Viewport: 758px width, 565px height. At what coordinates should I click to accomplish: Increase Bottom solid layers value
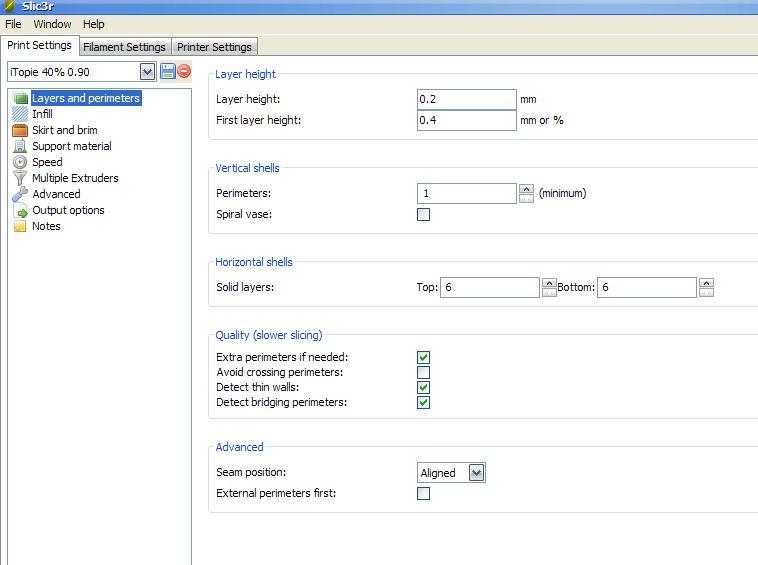click(x=706, y=283)
